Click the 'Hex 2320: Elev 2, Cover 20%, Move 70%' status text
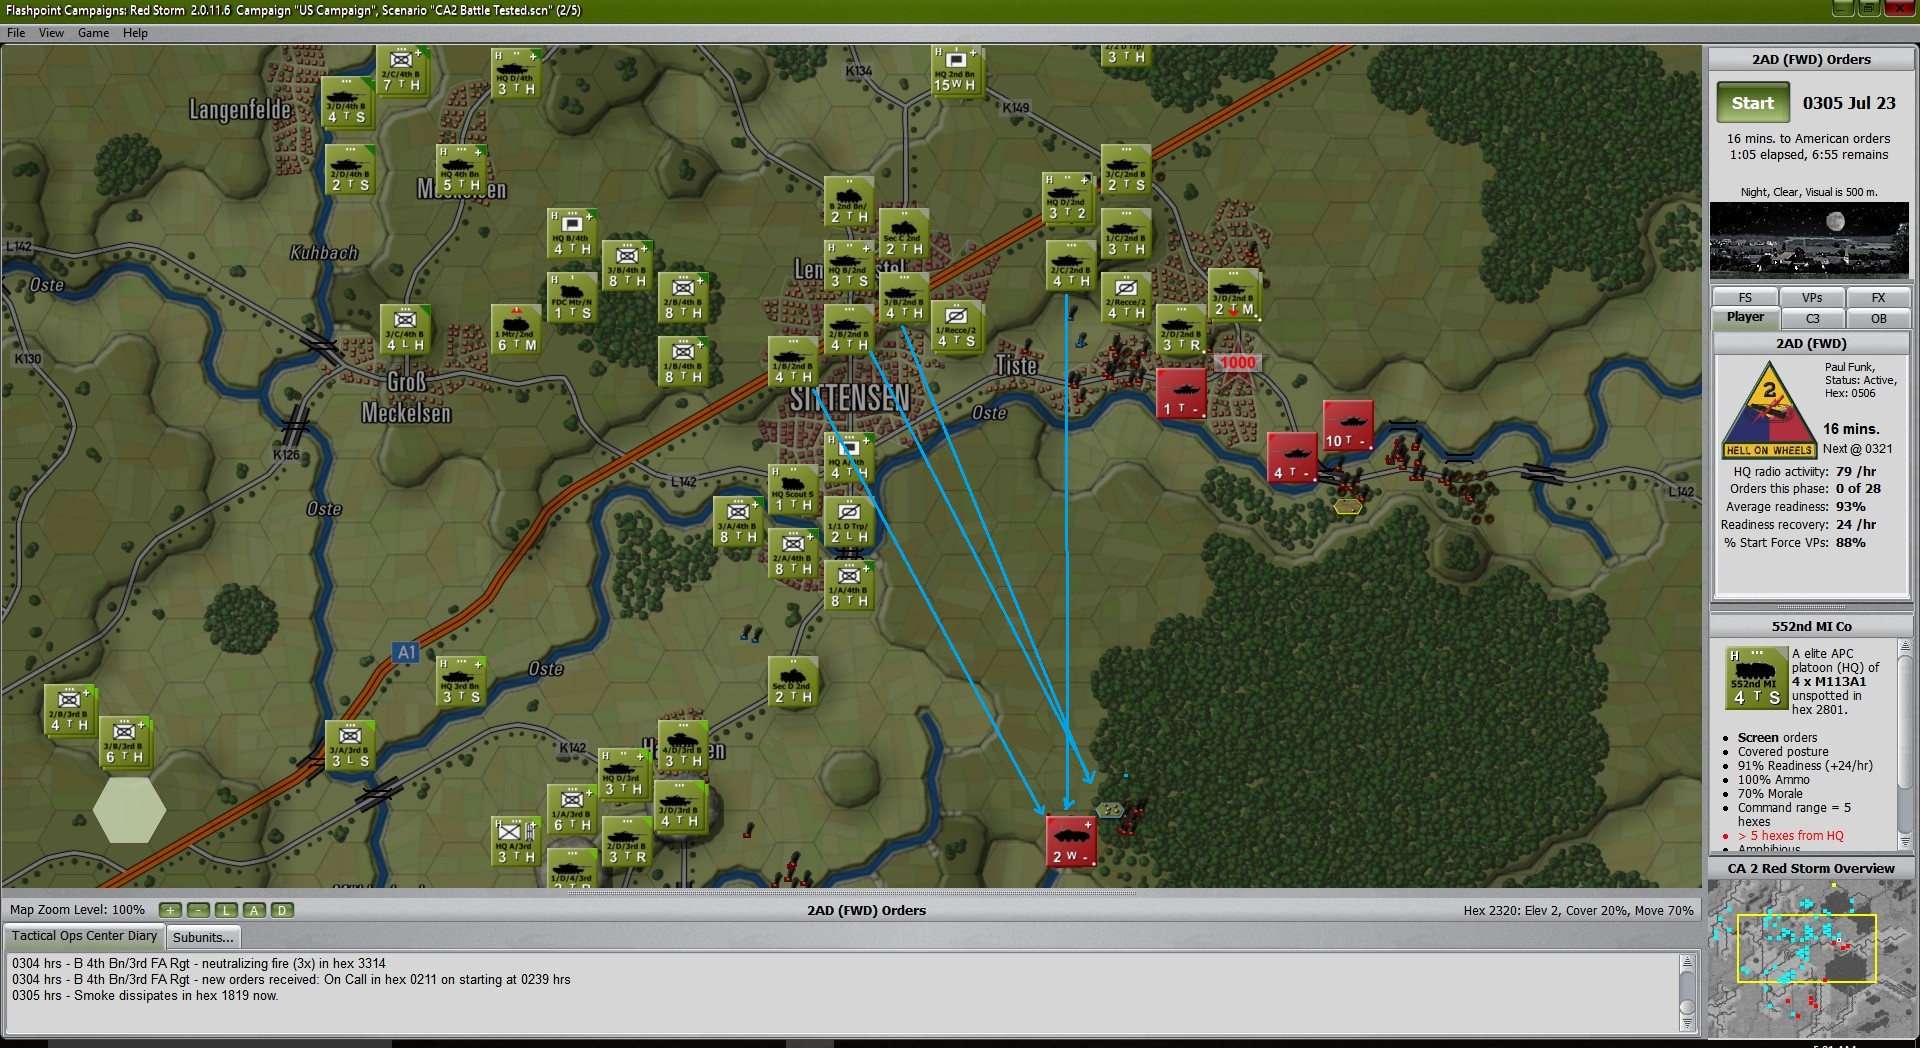This screenshot has height=1048, width=1920. click(1578, 911)
